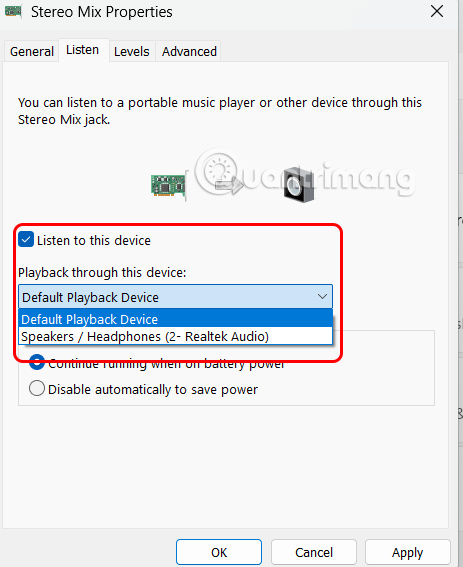The height and width of the screenshot is (567, 463).
Task: Go to the Advanced tab
Action: tap(189, 51)
